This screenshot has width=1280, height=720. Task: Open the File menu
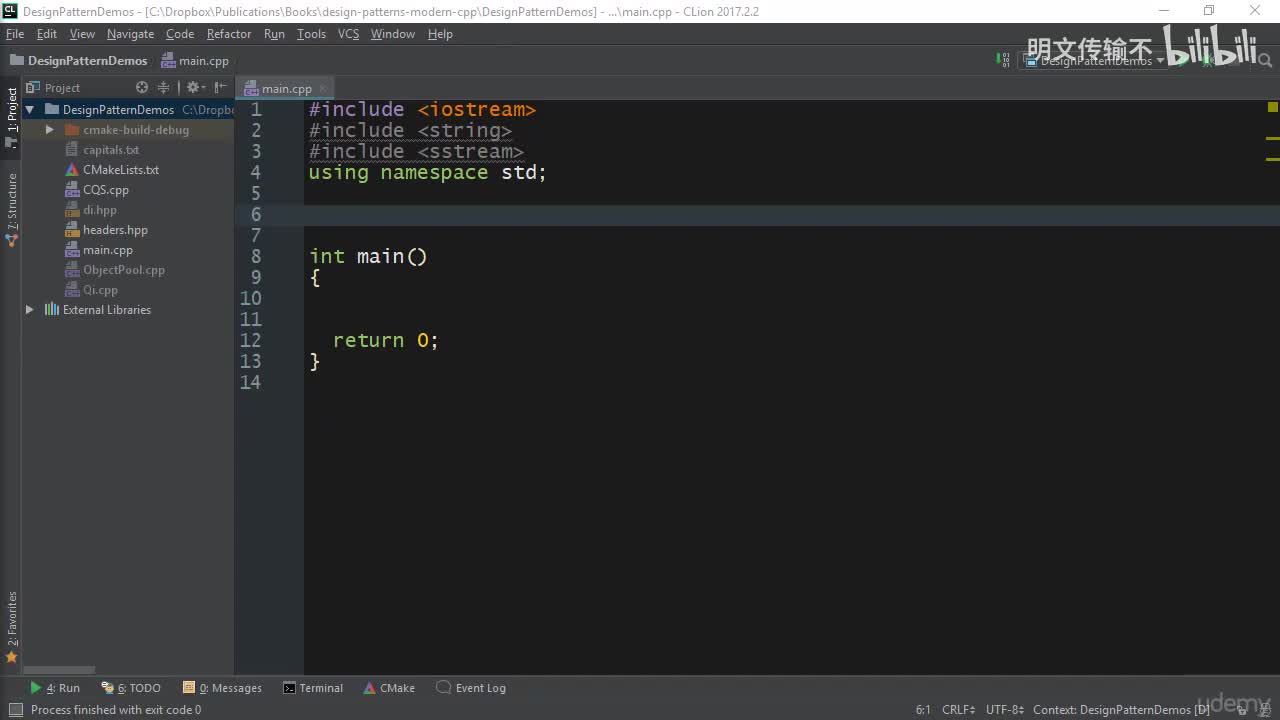pyautogui.click(x=15, y=34)
